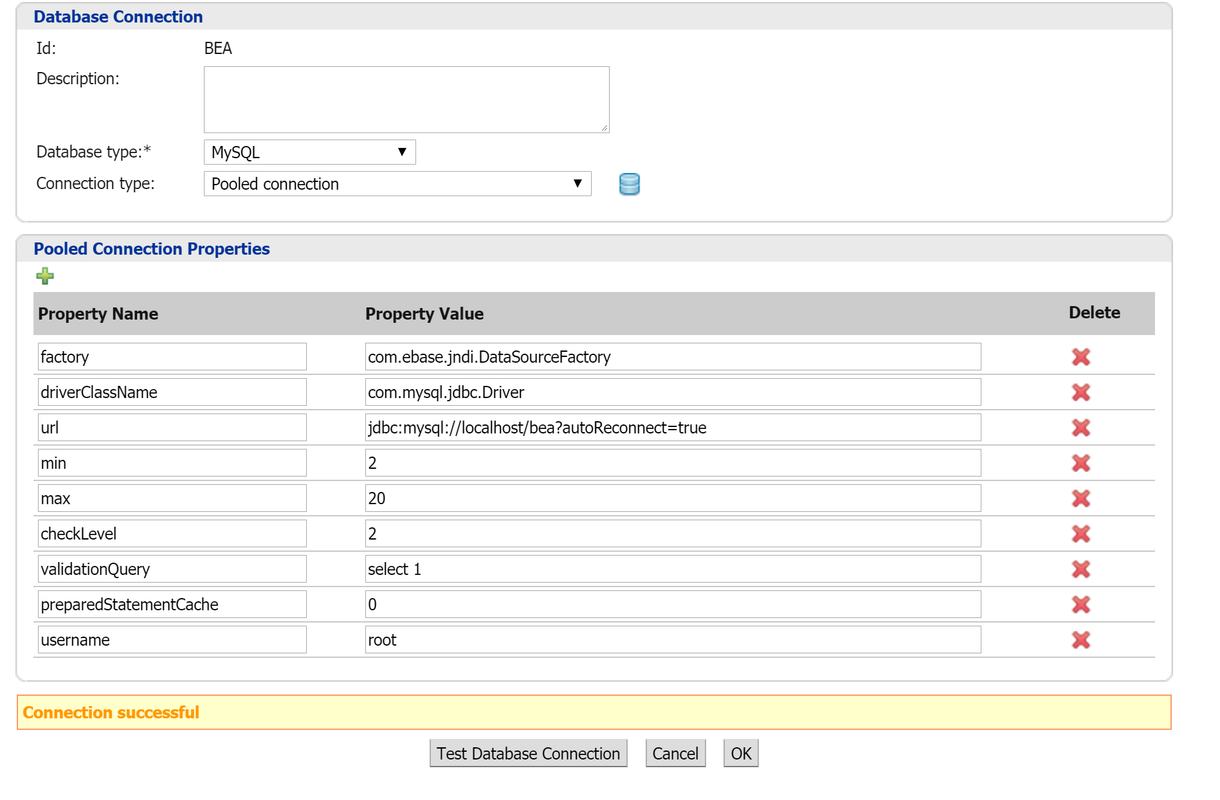
Task: Delete the checkLevel property row
Action: pyautogui.click(x=1080, y=534)
